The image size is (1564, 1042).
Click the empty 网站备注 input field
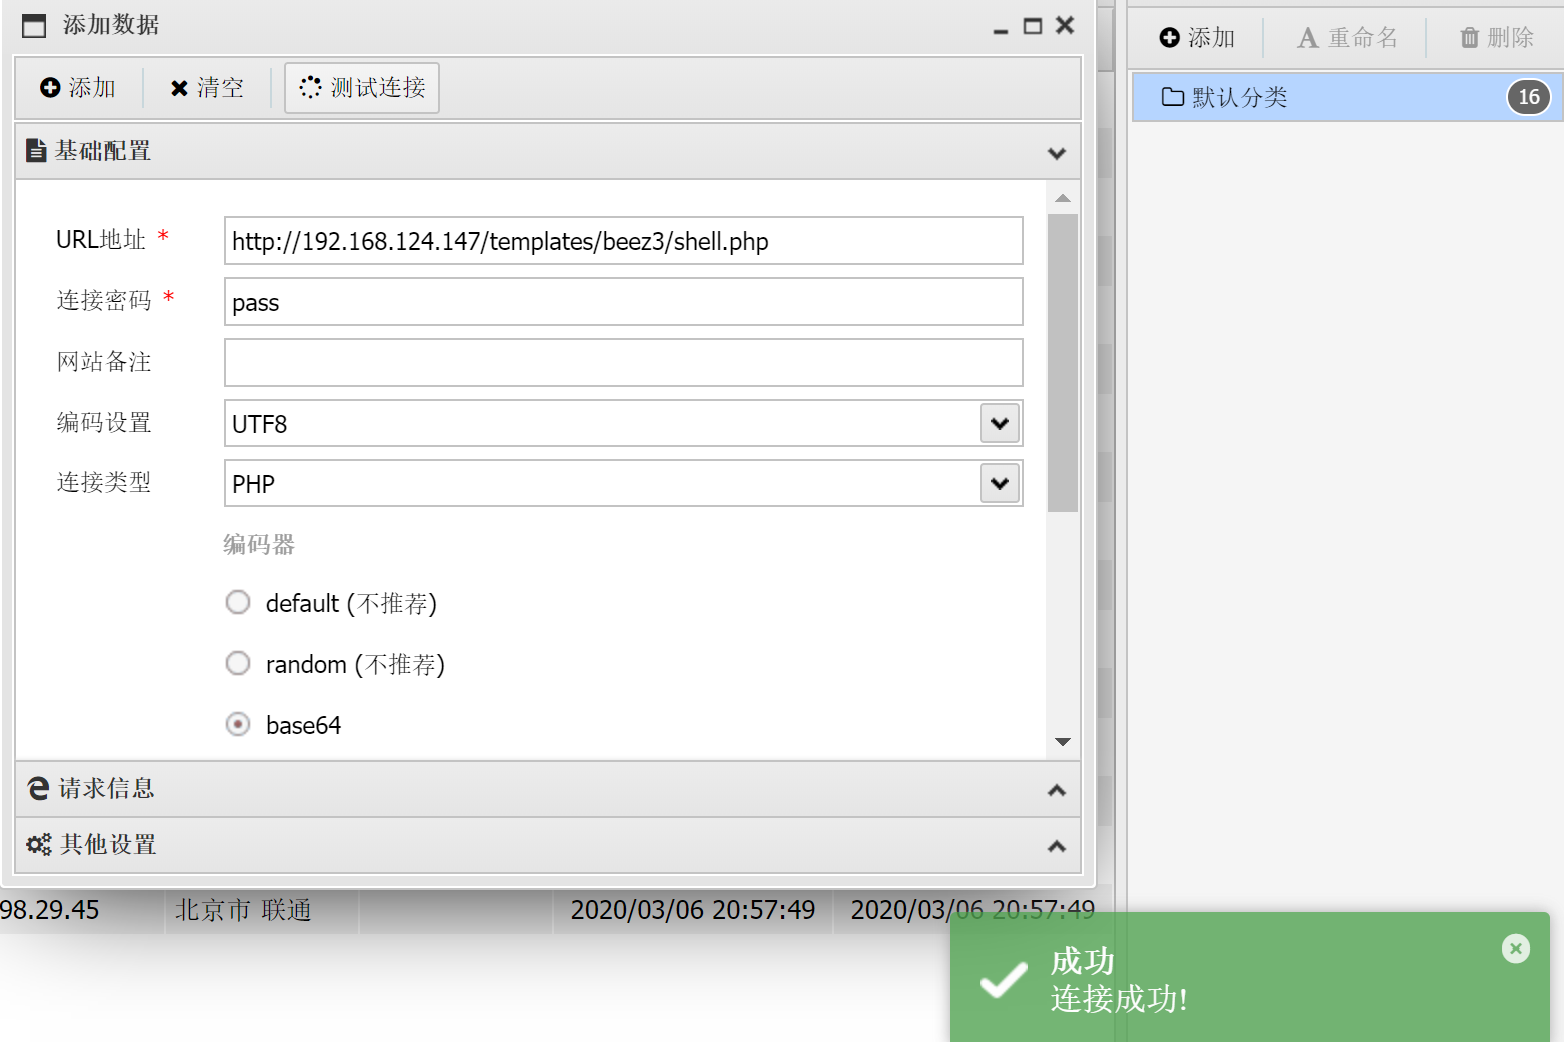pyautogui.click(x=623, y=362)
